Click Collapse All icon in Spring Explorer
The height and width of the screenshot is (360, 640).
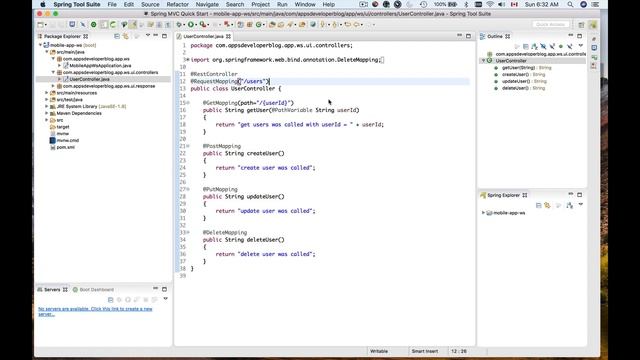(x=538, y=205)
